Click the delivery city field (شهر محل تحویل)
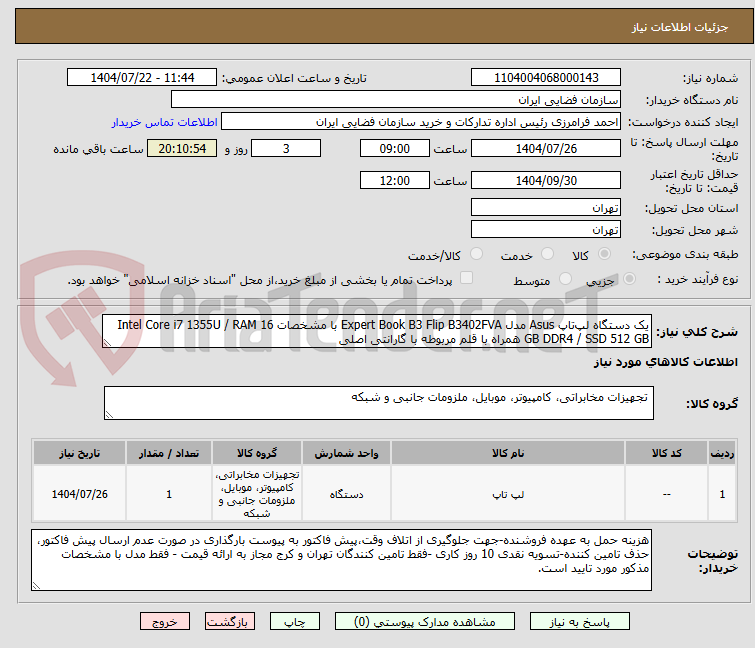The width and height of the screenshot is (755, 648). (546, 230)
